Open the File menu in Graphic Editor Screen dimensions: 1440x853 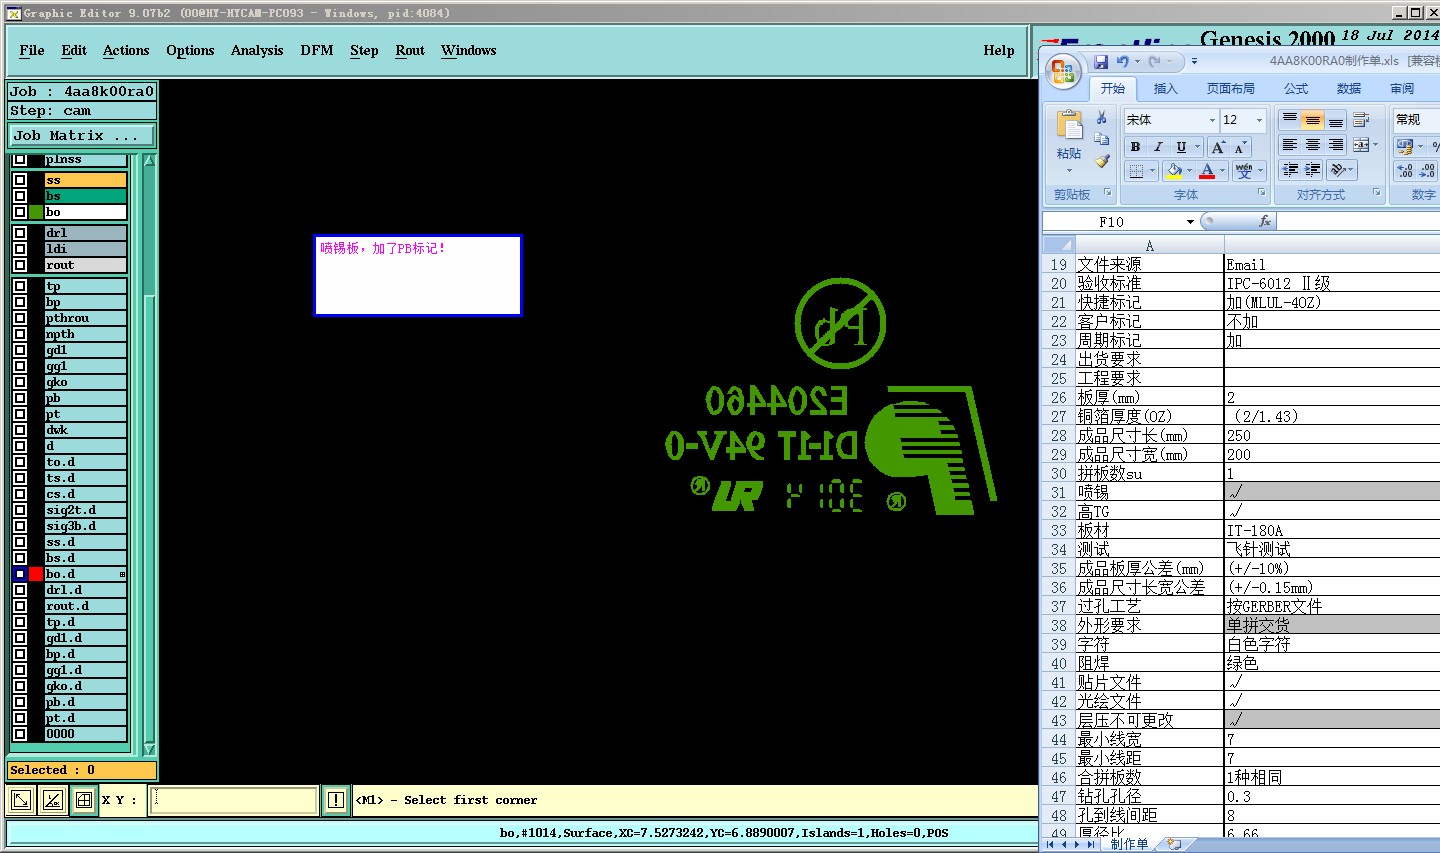[x=32, y=50]
